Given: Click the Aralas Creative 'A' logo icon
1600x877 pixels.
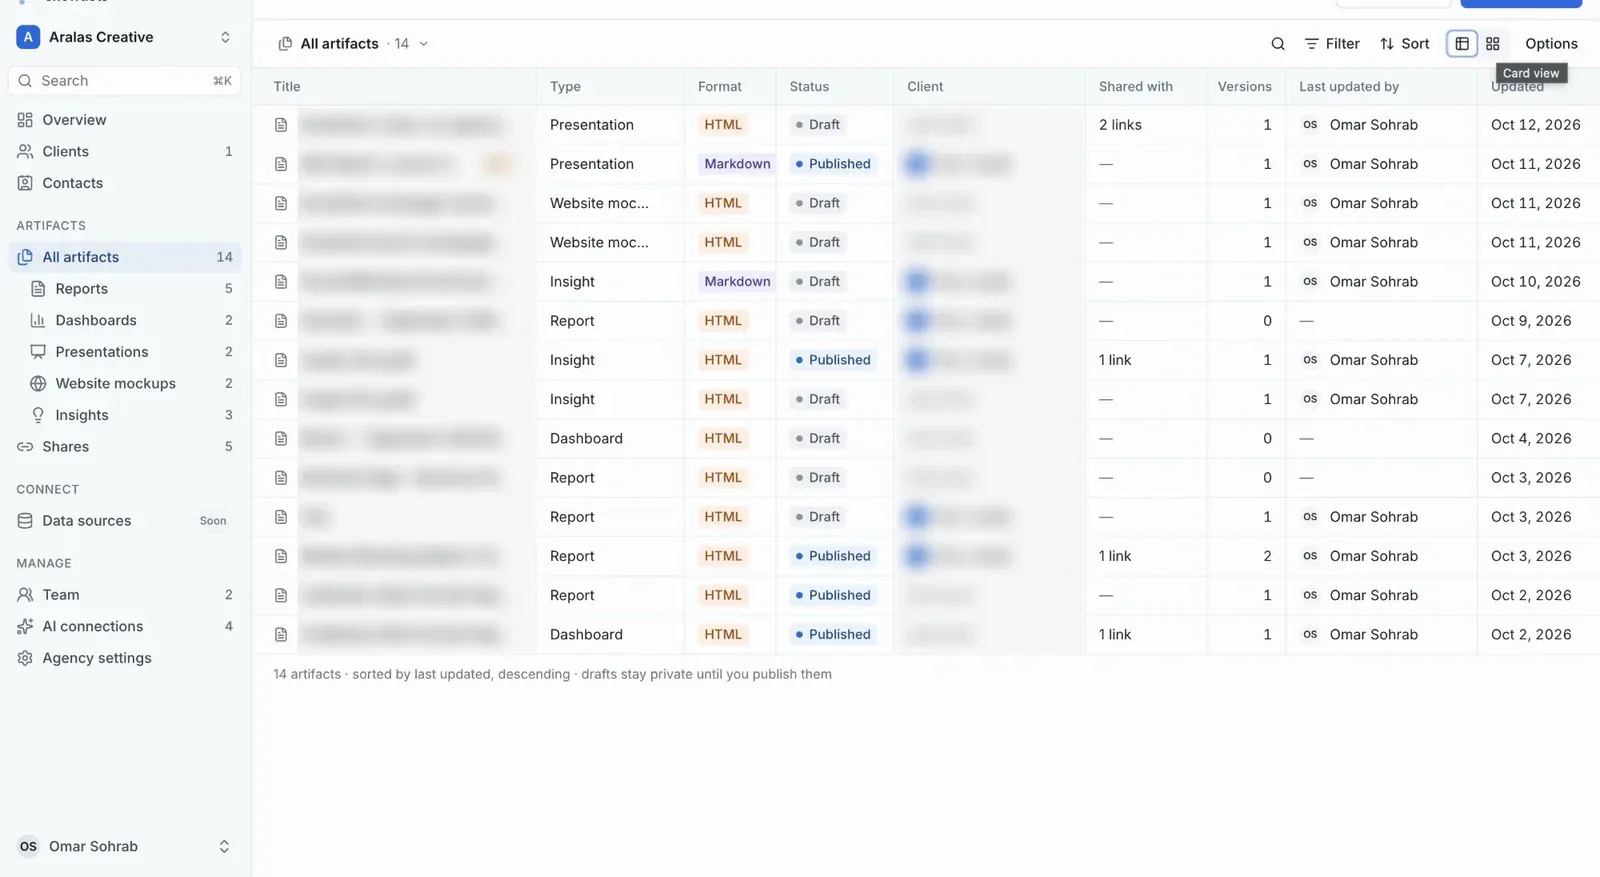Looking at the screenshot, I should 28,37.
